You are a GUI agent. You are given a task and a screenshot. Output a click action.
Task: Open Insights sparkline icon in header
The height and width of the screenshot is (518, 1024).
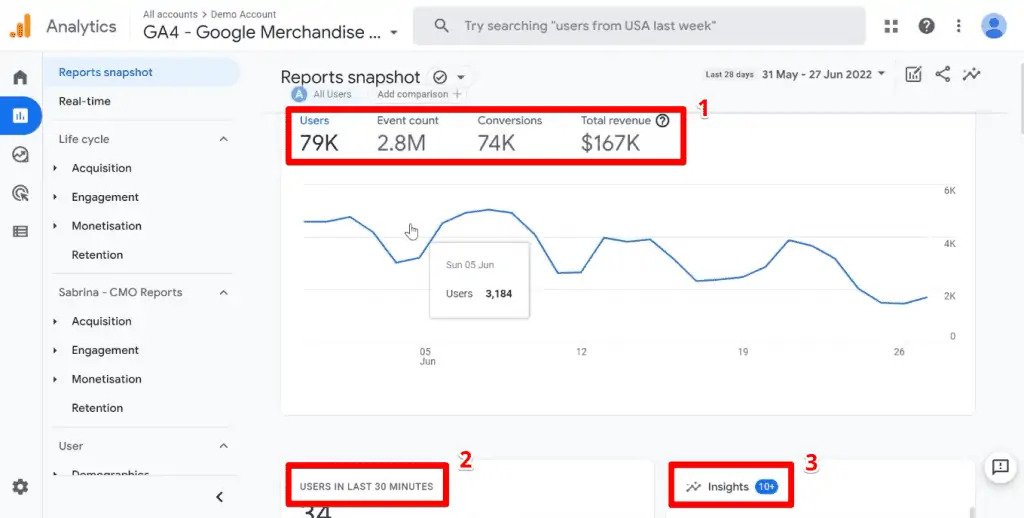pos(971,74)
